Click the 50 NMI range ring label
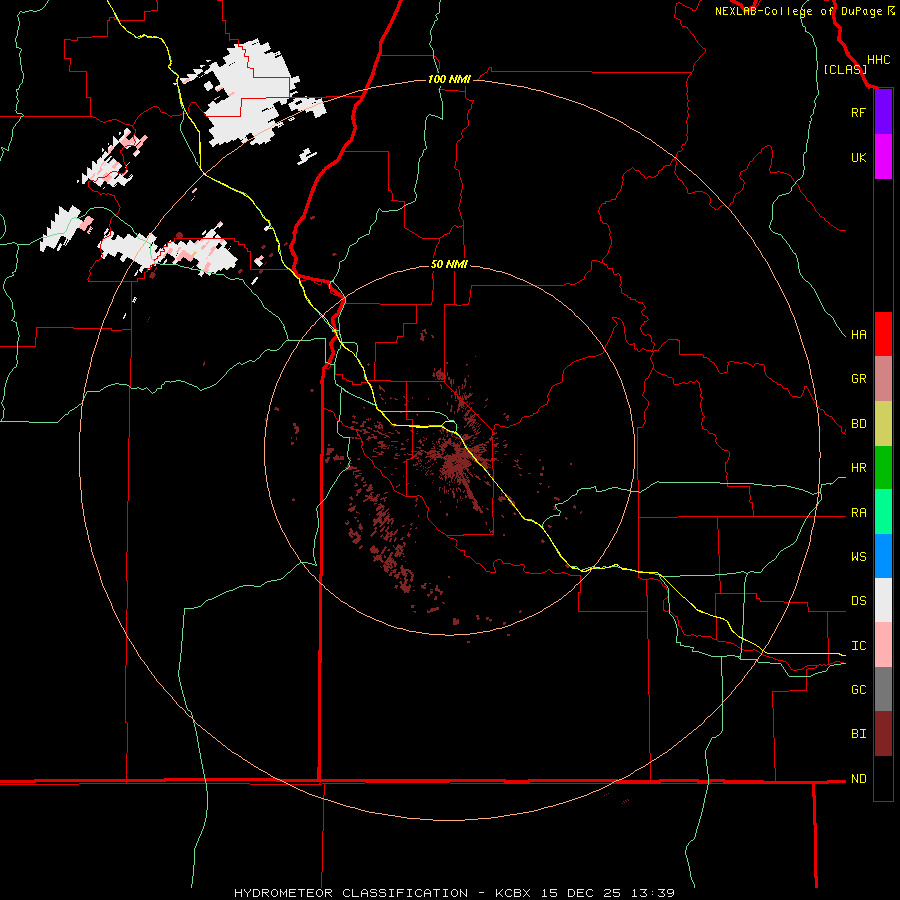Screen dimensions: 900x900 tap(449, 264)
